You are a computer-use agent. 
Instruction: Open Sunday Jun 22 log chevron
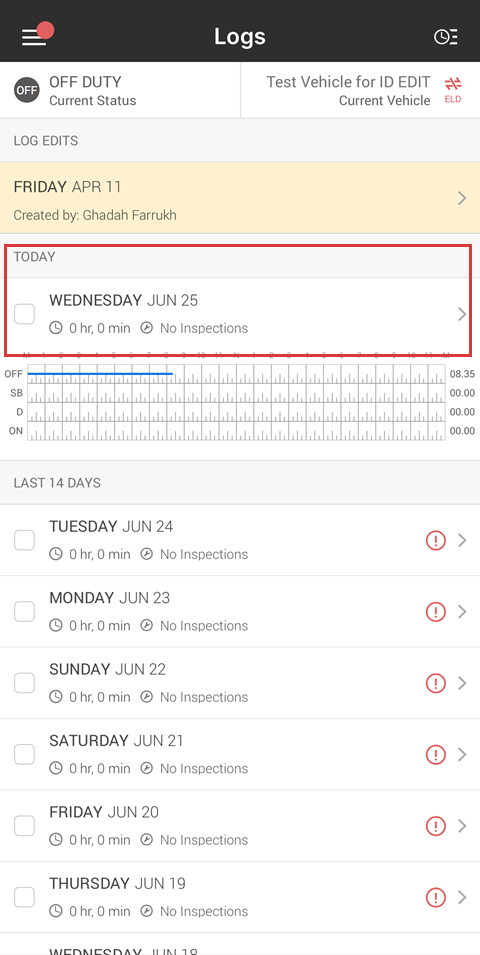point(462,683)
